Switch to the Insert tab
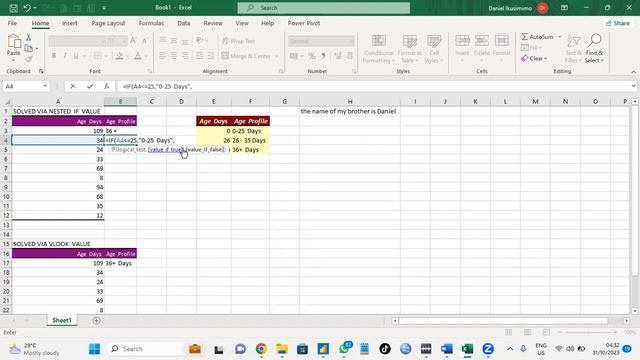This screenshot has height=360, width=640. (x=69, y=23)
